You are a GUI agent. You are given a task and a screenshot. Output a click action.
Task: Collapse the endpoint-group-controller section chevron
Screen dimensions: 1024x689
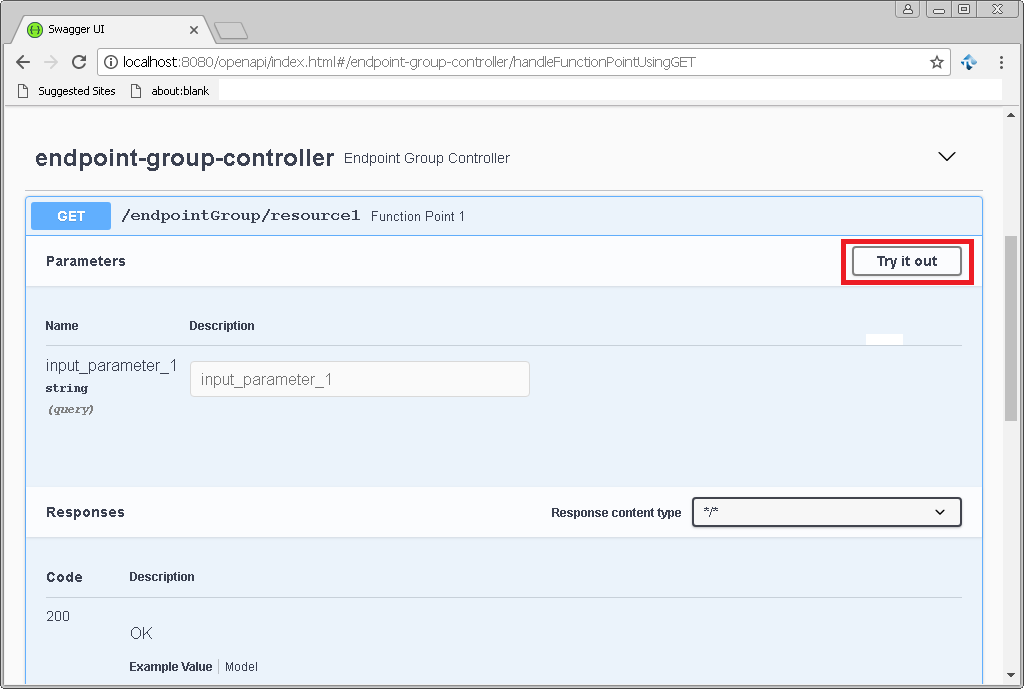947,157
